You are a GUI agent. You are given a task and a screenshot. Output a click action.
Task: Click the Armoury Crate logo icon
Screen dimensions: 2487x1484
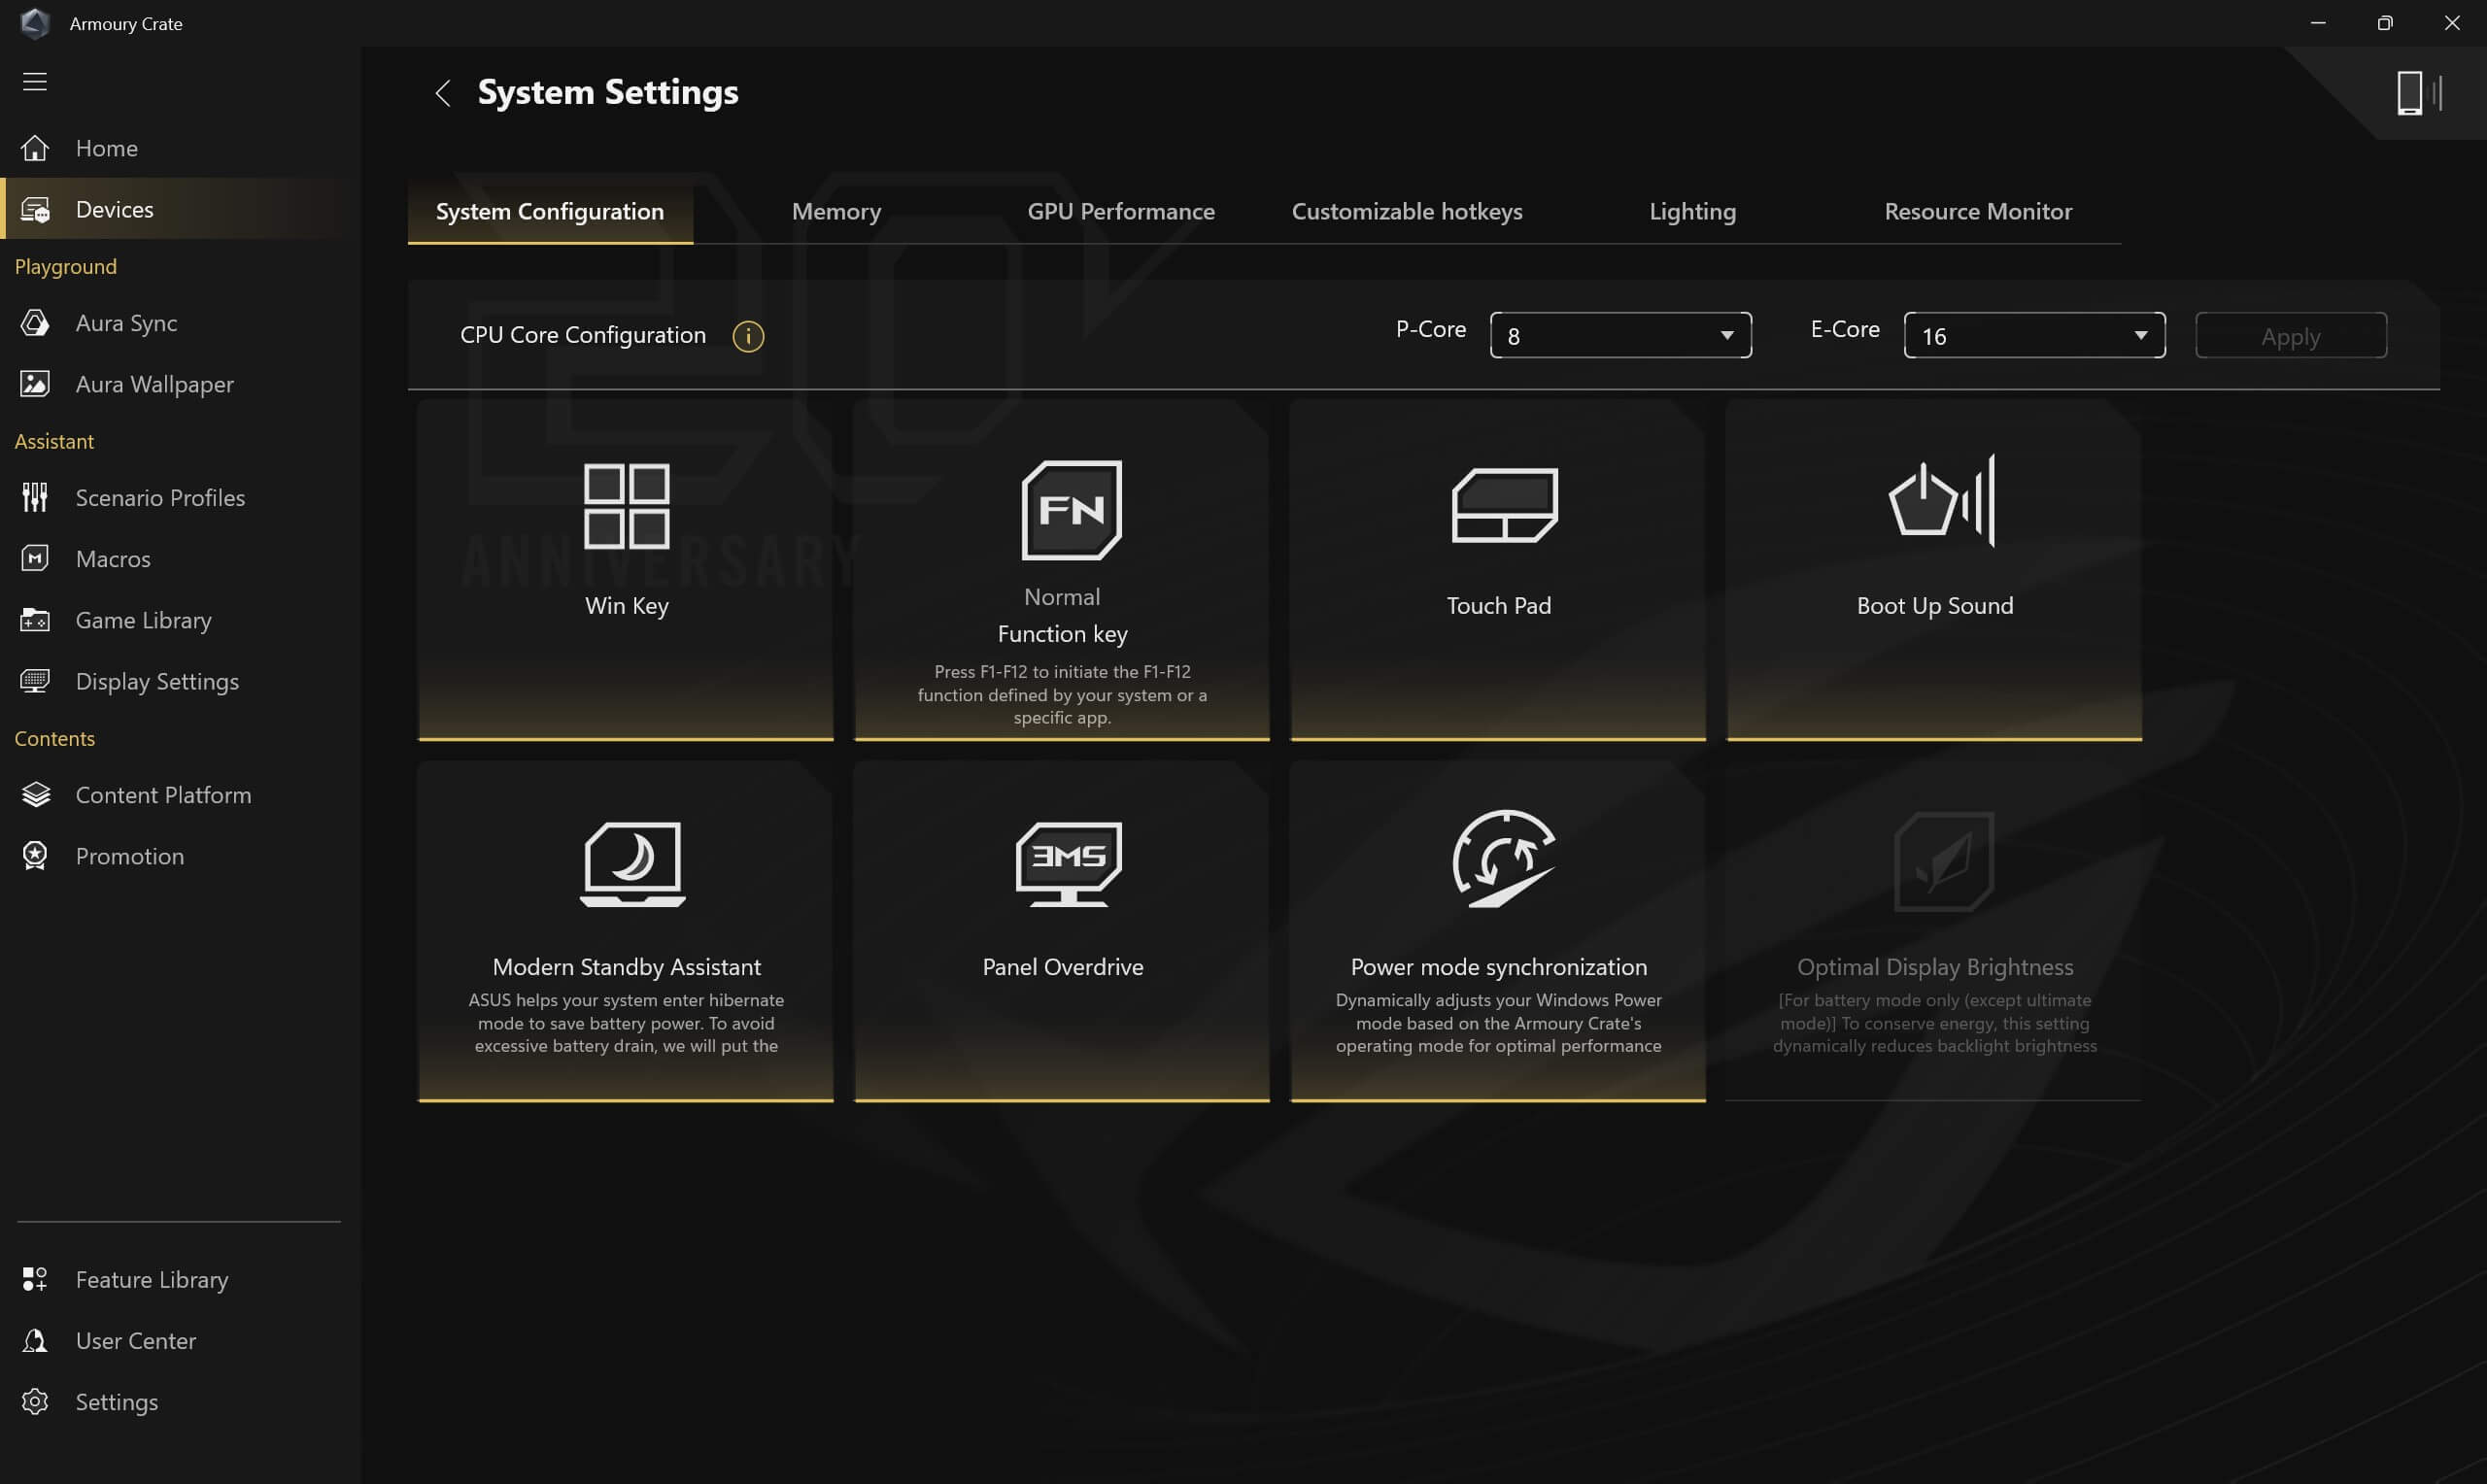click(x=35, y=23)
